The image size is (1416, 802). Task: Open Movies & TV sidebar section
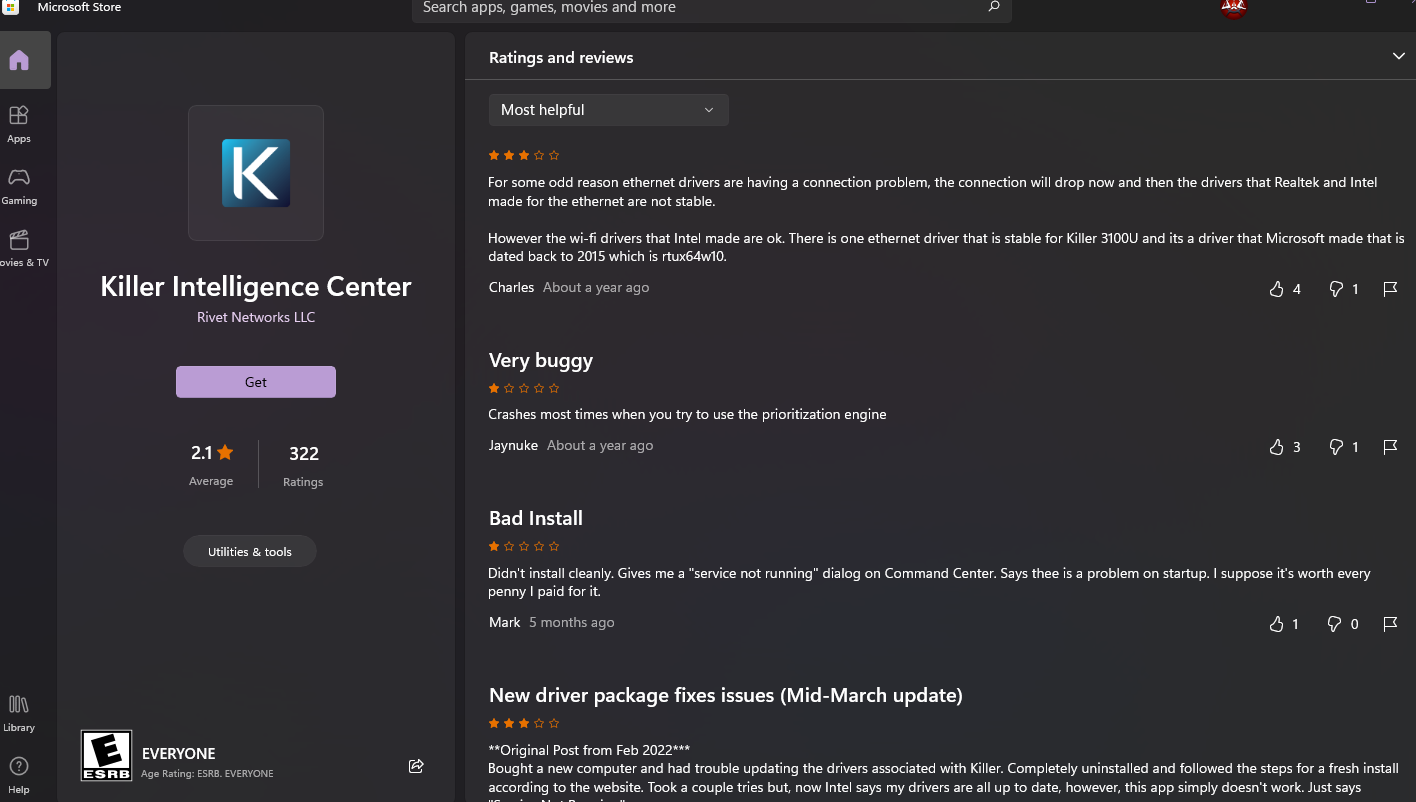[19, 248]
